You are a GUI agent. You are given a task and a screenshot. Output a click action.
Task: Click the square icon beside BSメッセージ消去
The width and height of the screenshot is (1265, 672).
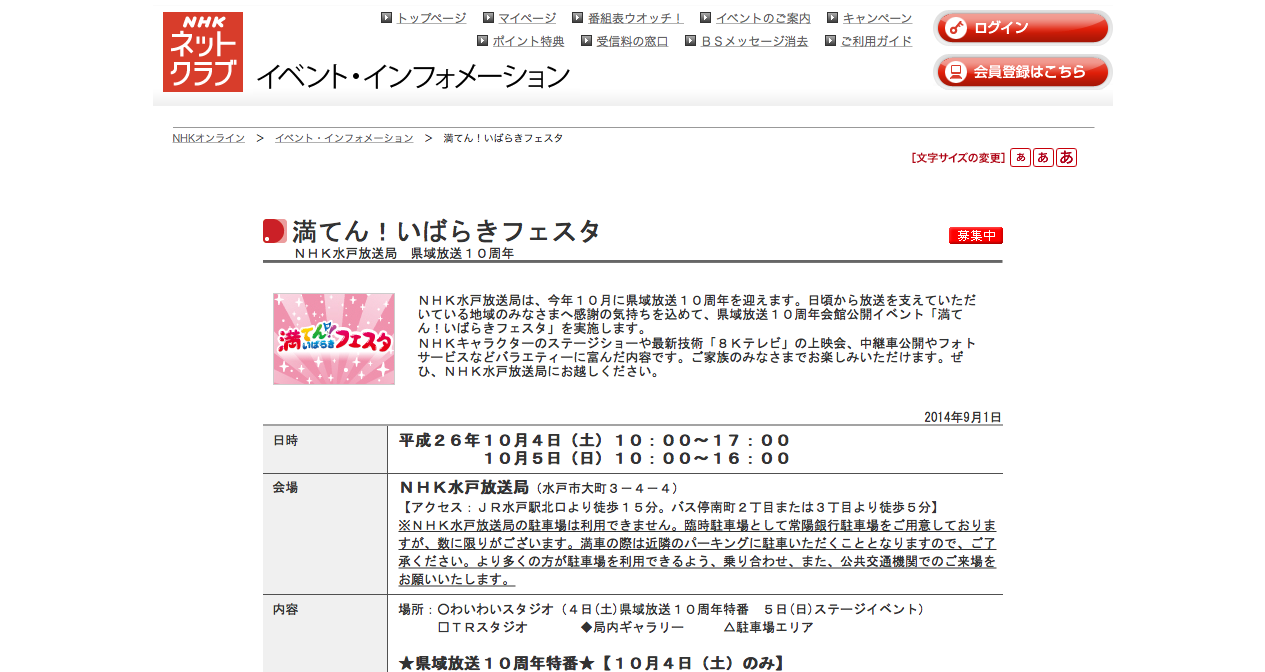pyautogui.click(x=691, y=41)
